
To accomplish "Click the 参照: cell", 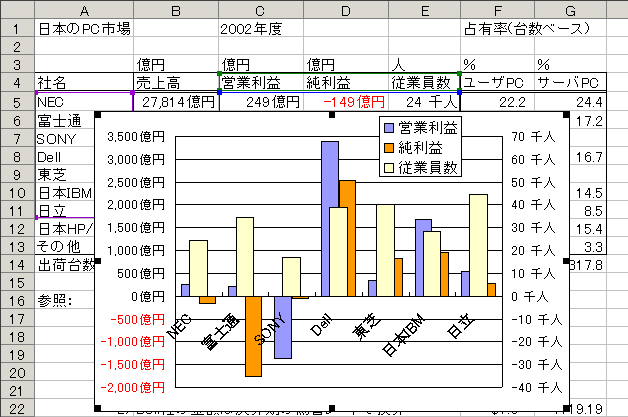I will tap(65, 300).
